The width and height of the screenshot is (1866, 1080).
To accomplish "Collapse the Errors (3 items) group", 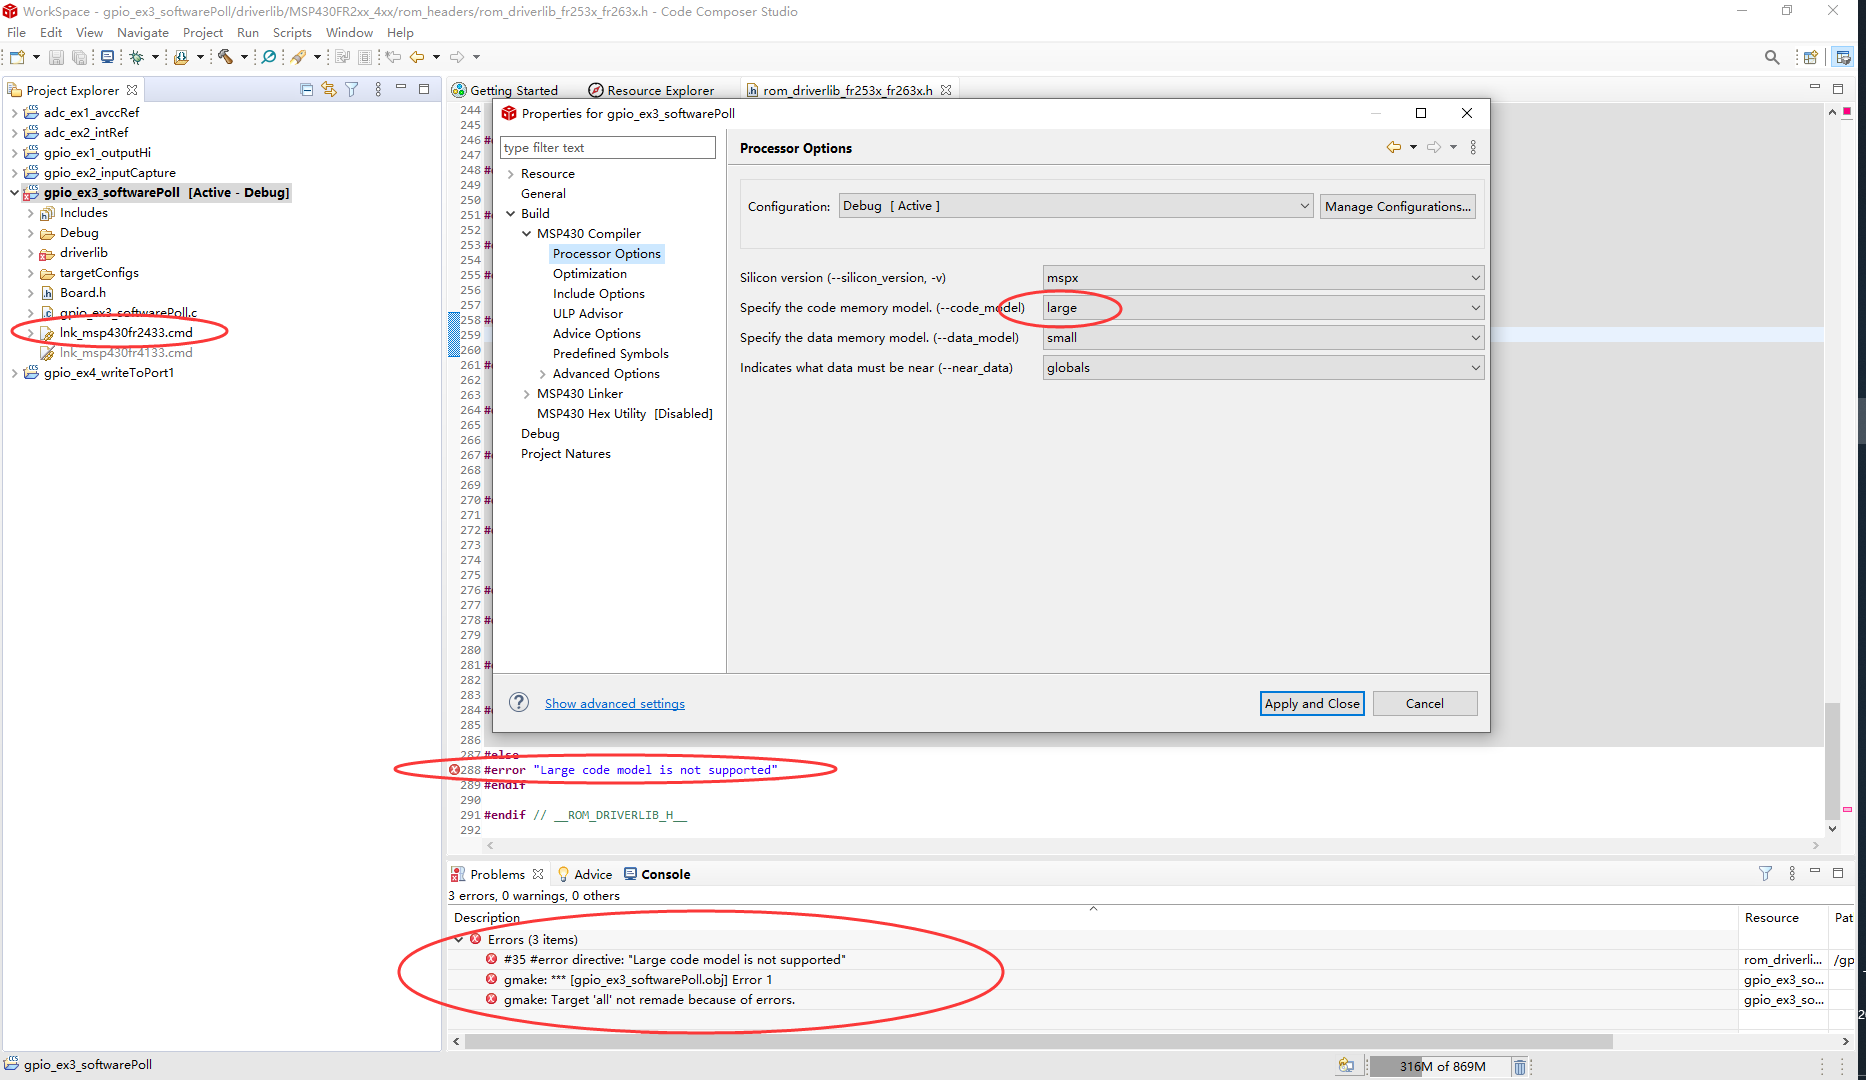I will click(x=459, y=940).
